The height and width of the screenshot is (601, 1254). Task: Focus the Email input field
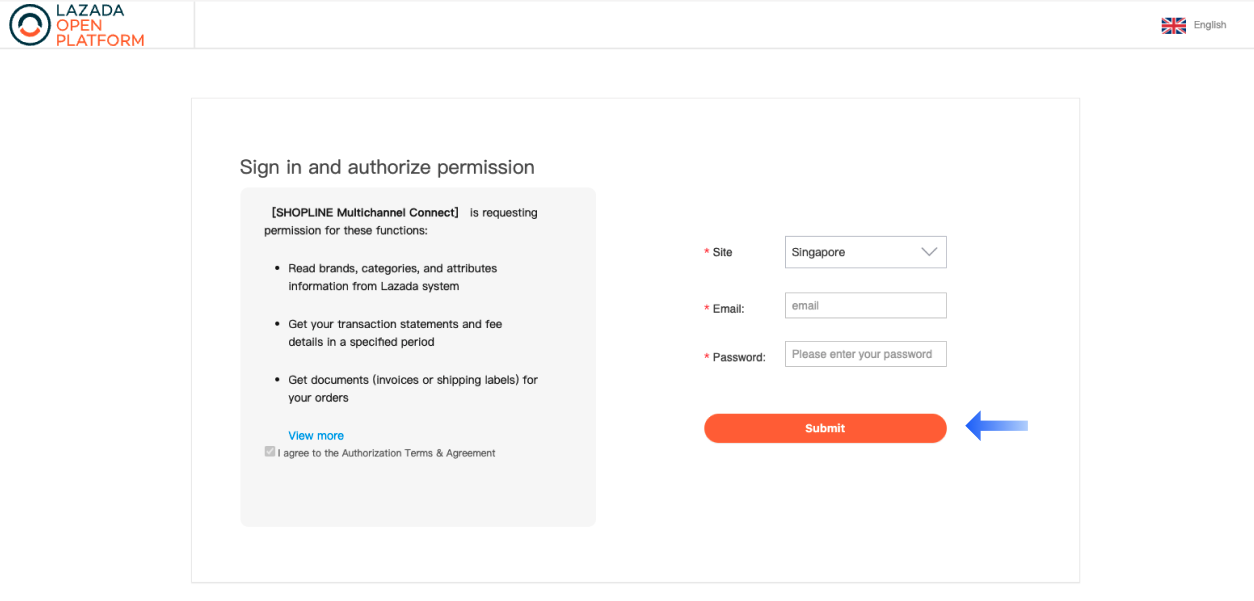(865, 306)
